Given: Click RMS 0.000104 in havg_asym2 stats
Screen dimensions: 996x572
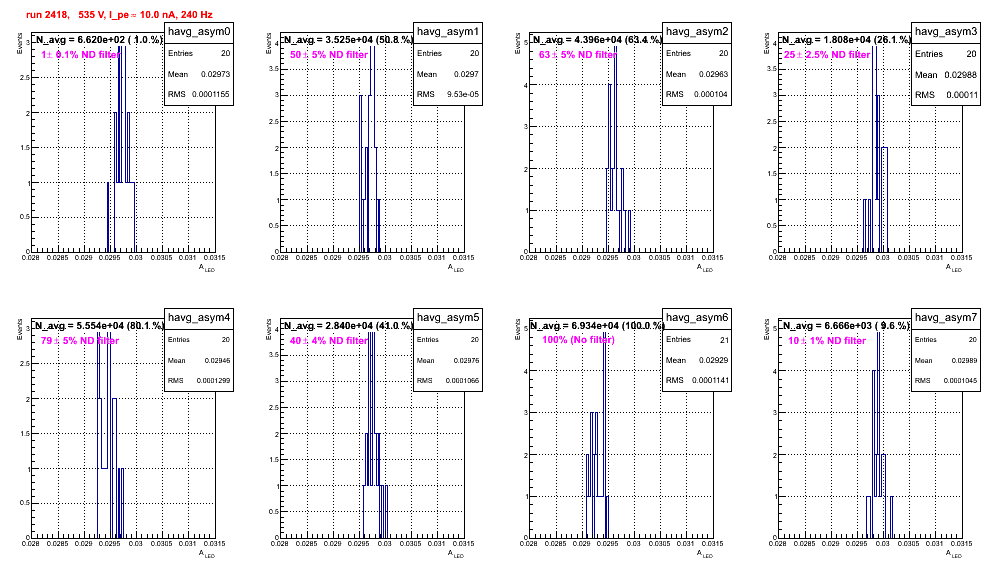Looking at the screenshot, I should point(697,94).
